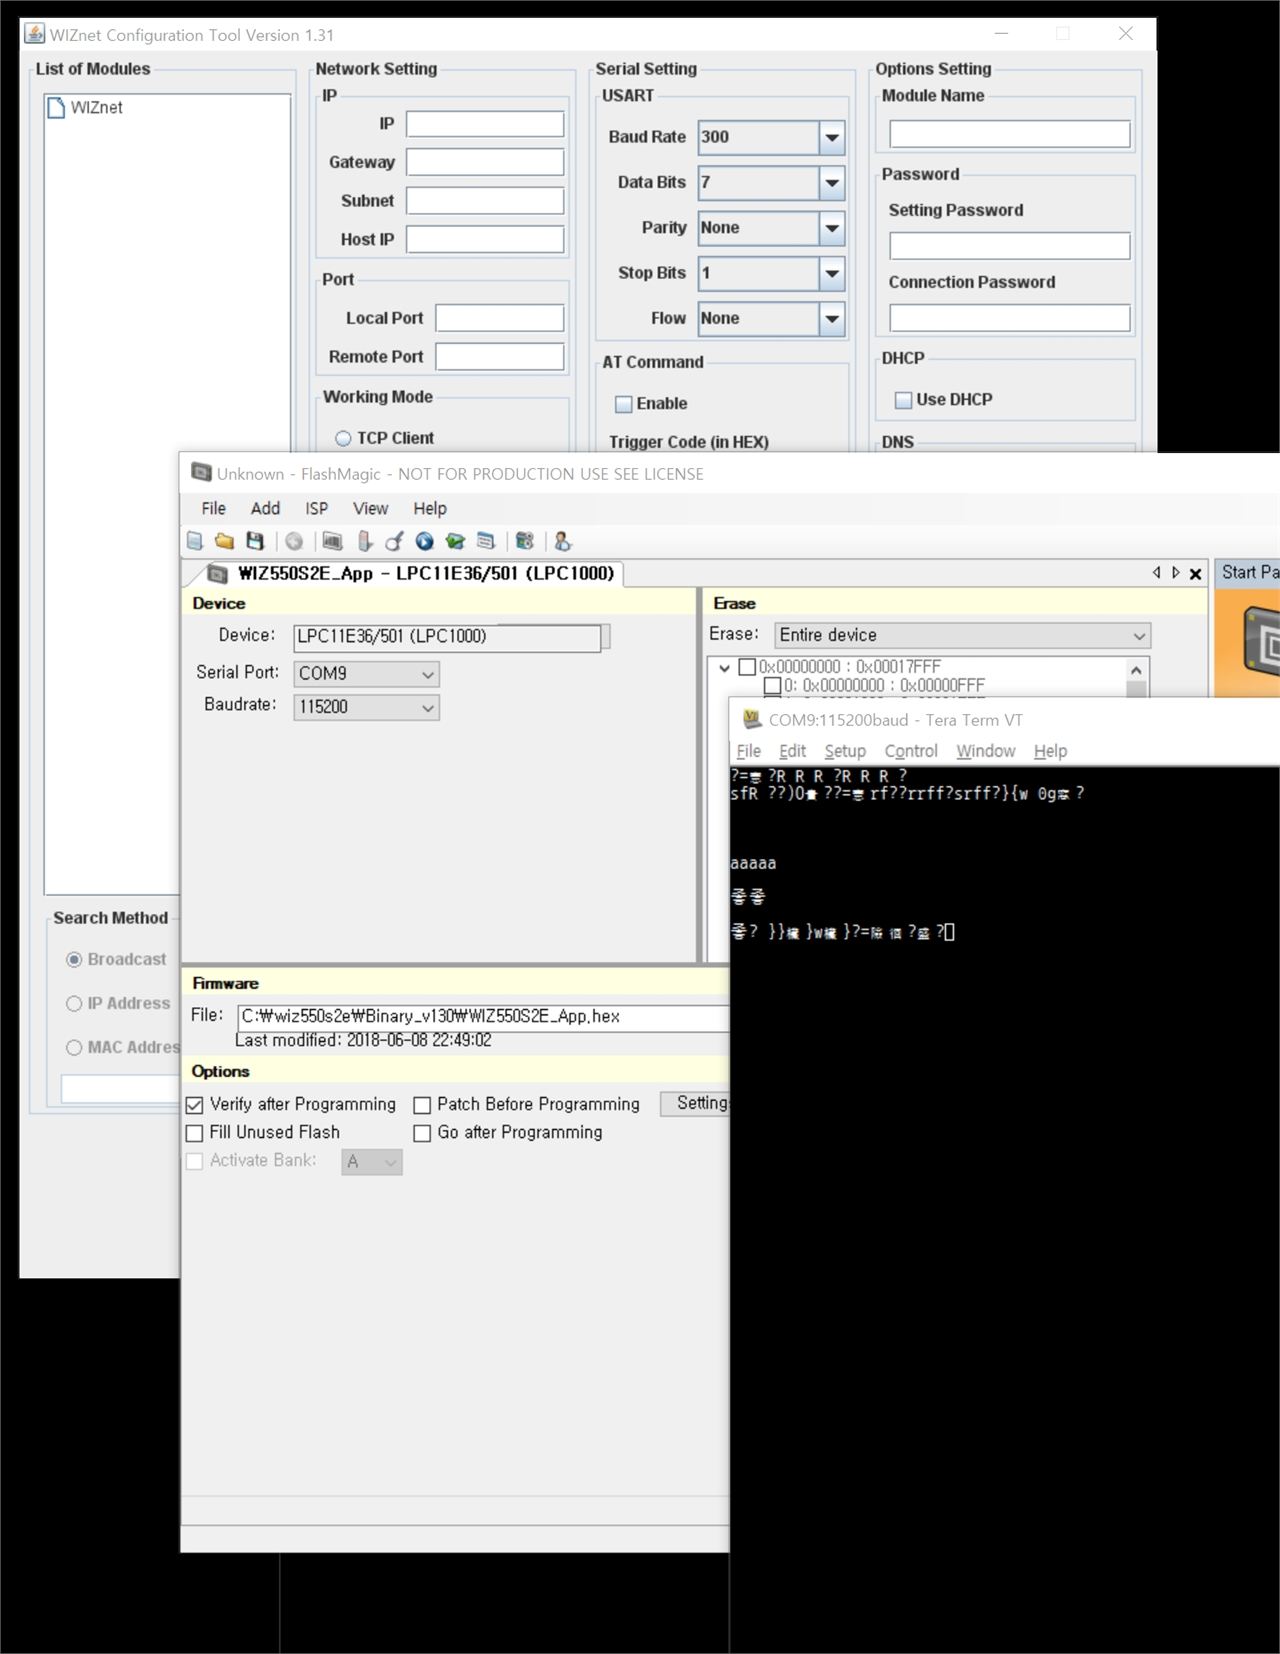
Task: Uncheck Verify after Programming
Action: point(195,1105)
